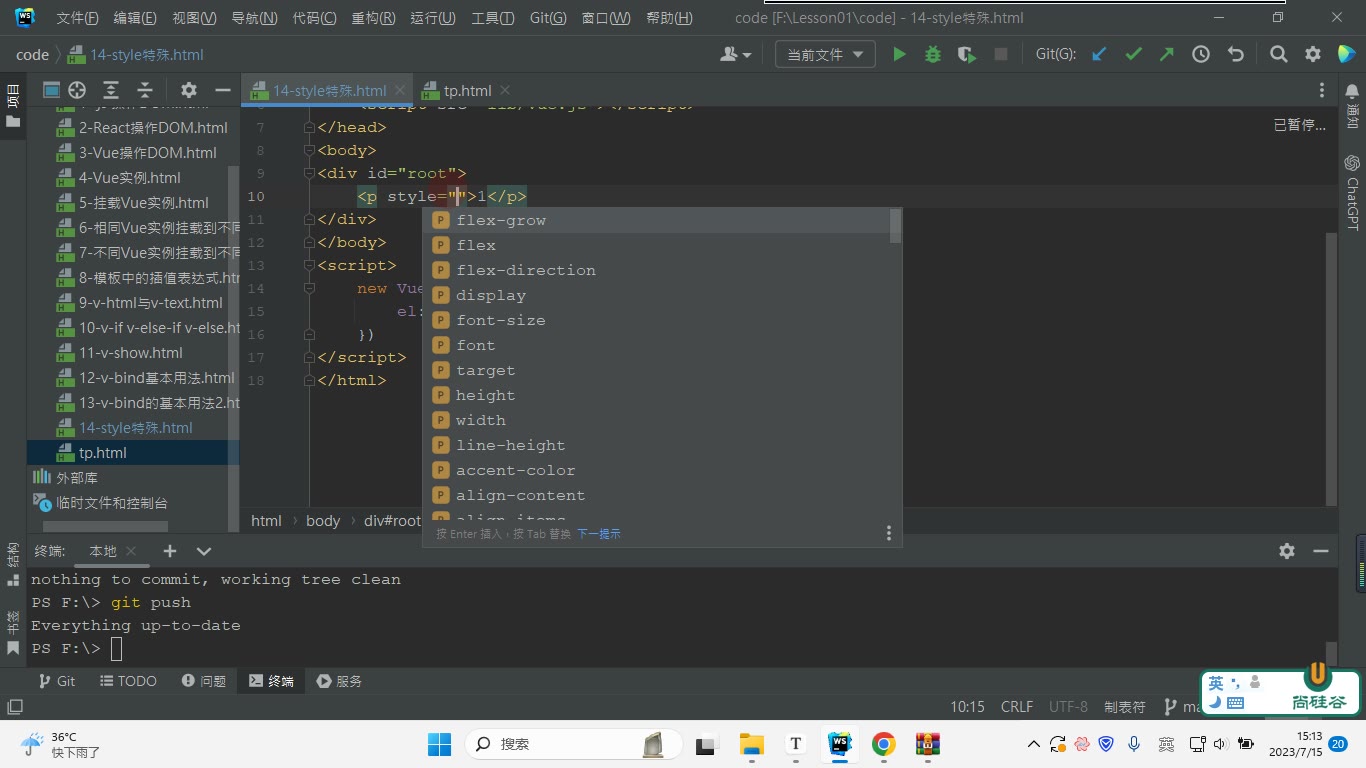Open the 工具 tools menu

point(492,18)
